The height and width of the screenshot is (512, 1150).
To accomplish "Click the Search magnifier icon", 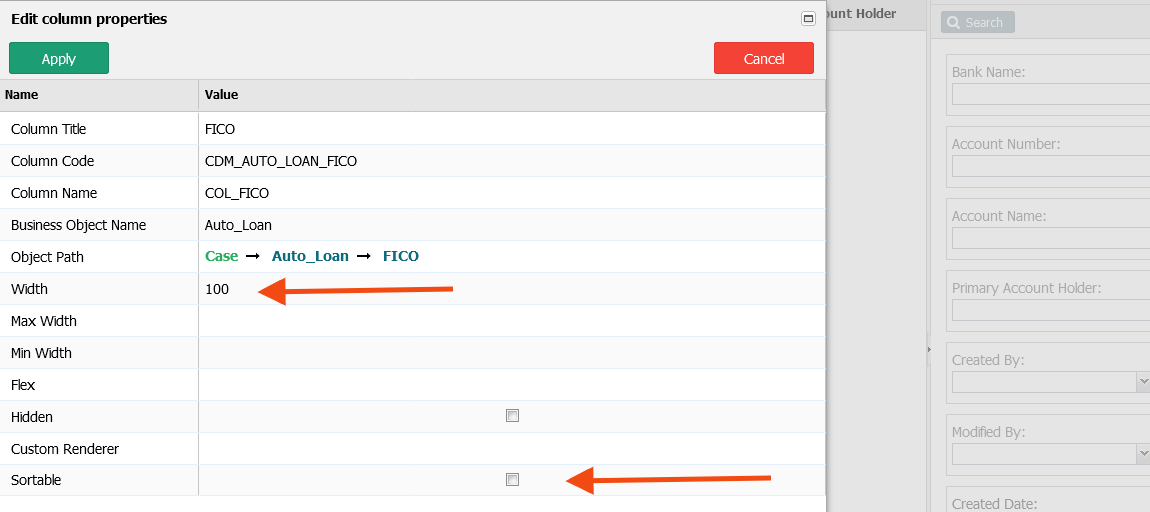I will click(x=953, y=23).
